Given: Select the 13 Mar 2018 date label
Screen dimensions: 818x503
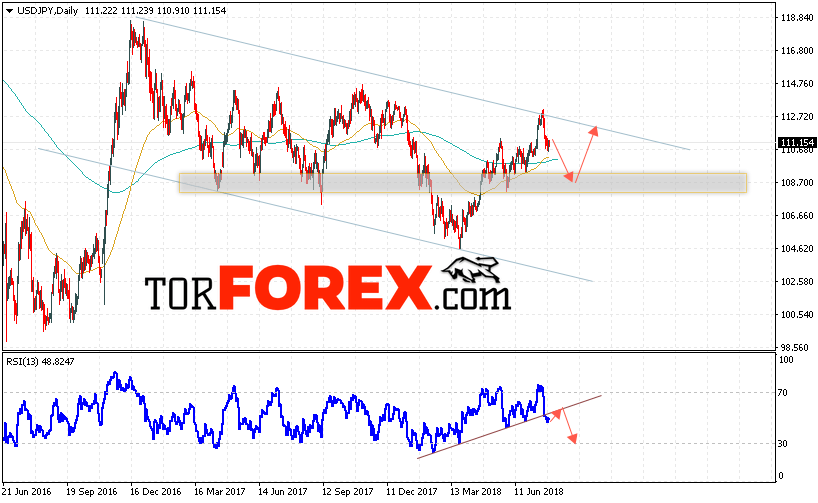Looking at the screenshot, I should click(x=476, y=492).
